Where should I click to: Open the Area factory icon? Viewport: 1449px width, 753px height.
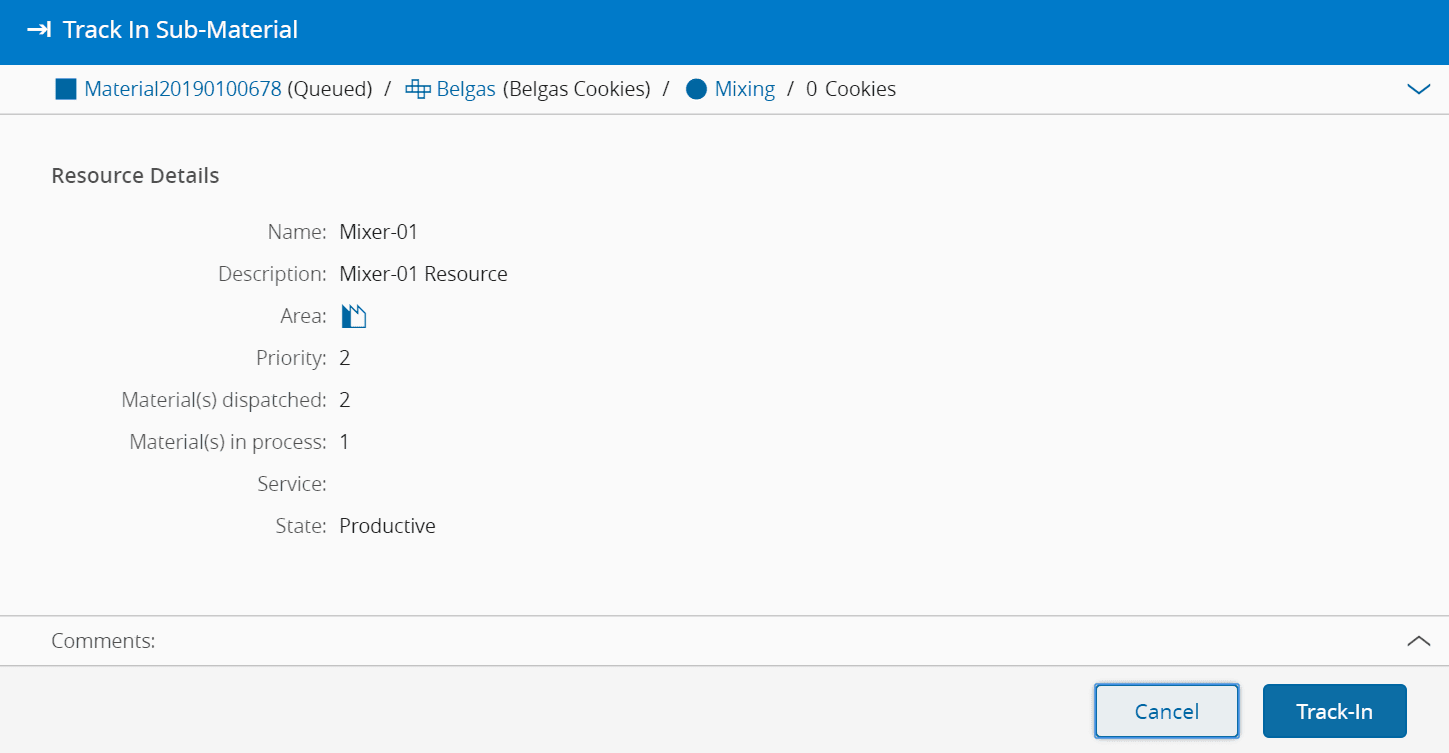354,317
